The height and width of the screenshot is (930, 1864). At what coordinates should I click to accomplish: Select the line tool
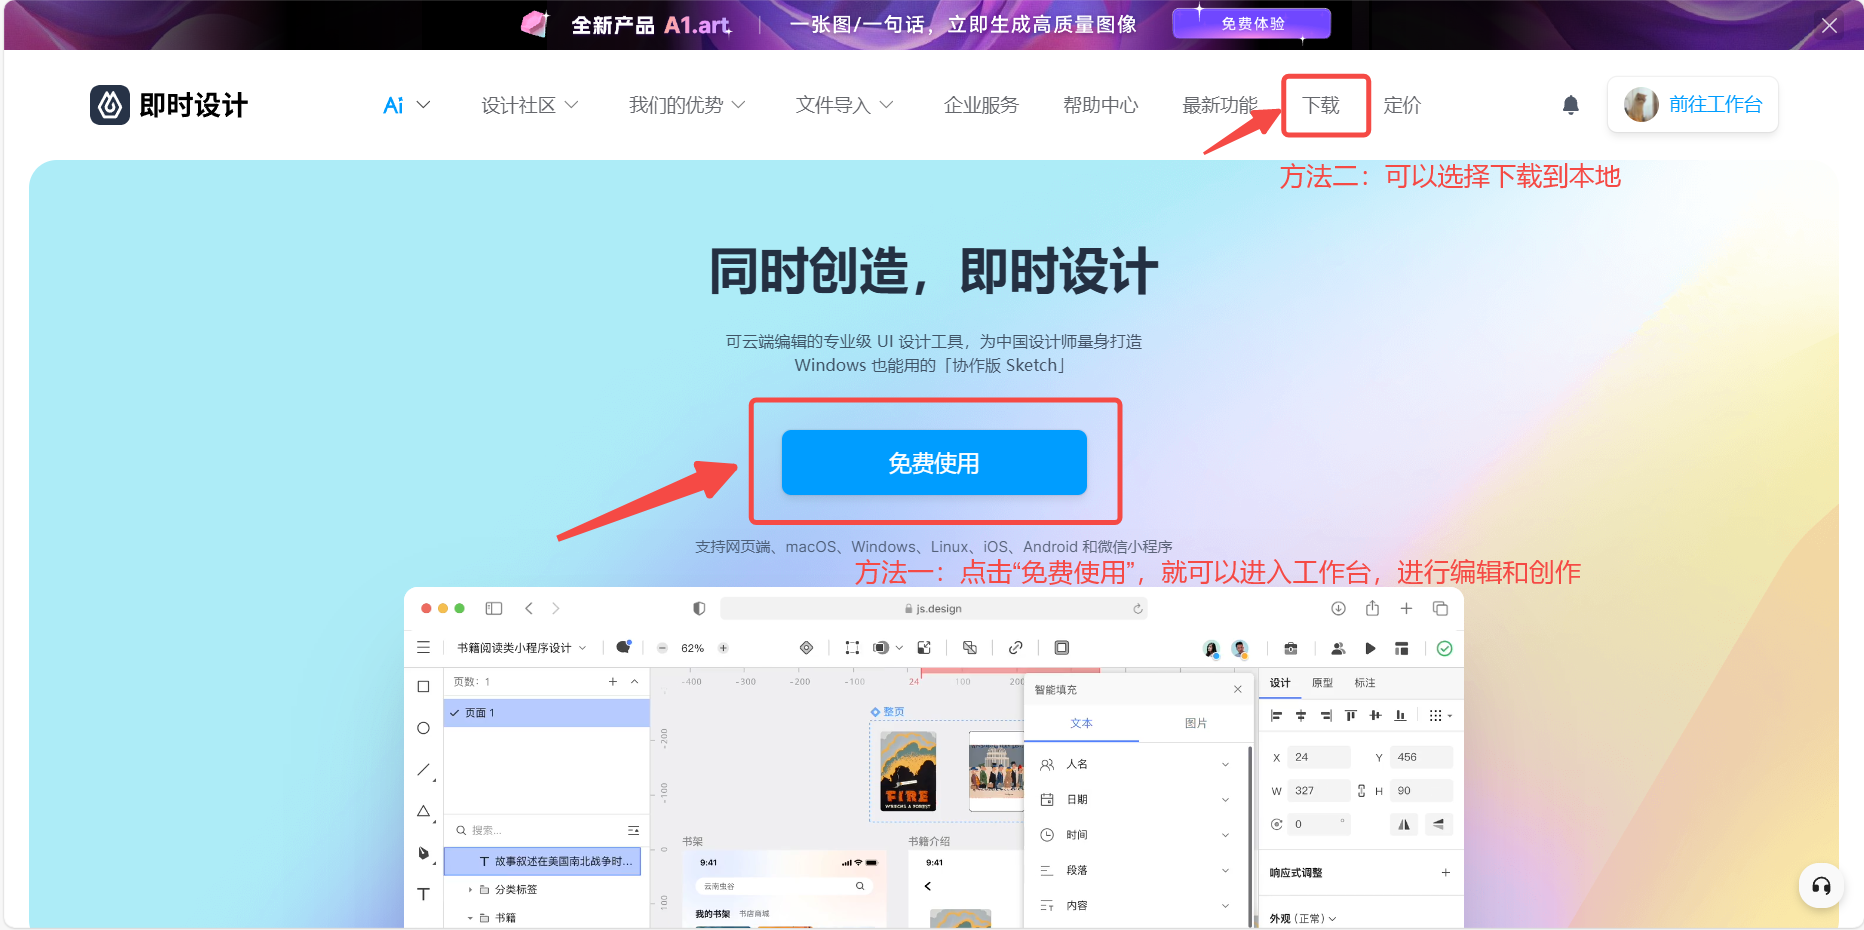[424, 770]
